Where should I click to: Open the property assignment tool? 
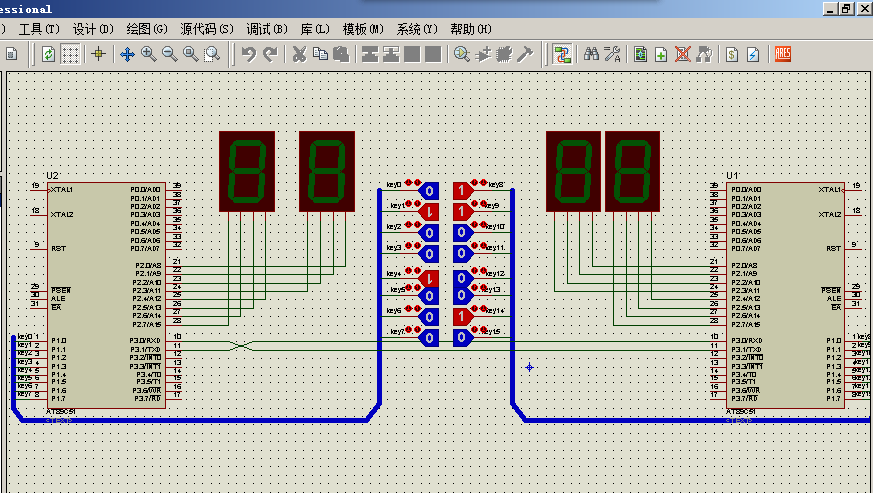pyautogui.click(x=612, y=54)
